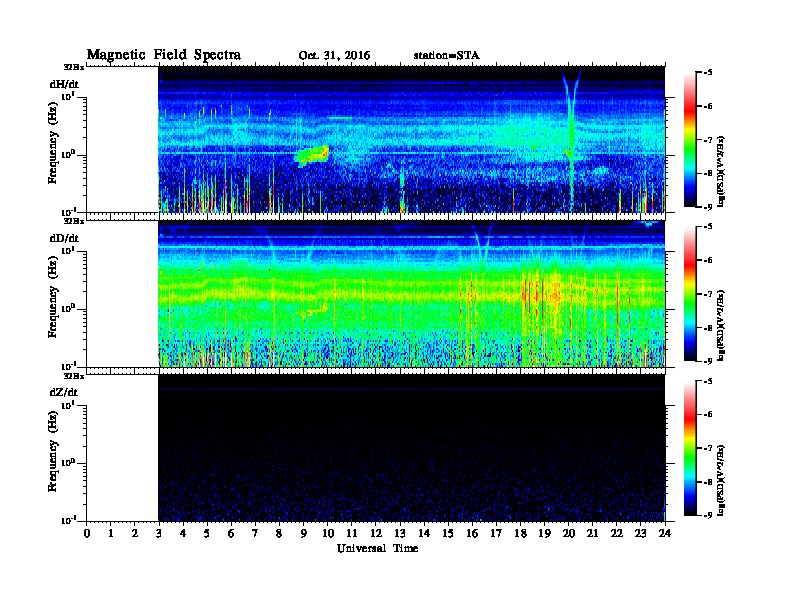Select the Frequency (Hz) label of dH/dt panel
This screenshot has height=612, width=792.
click(x=53, y=143)
